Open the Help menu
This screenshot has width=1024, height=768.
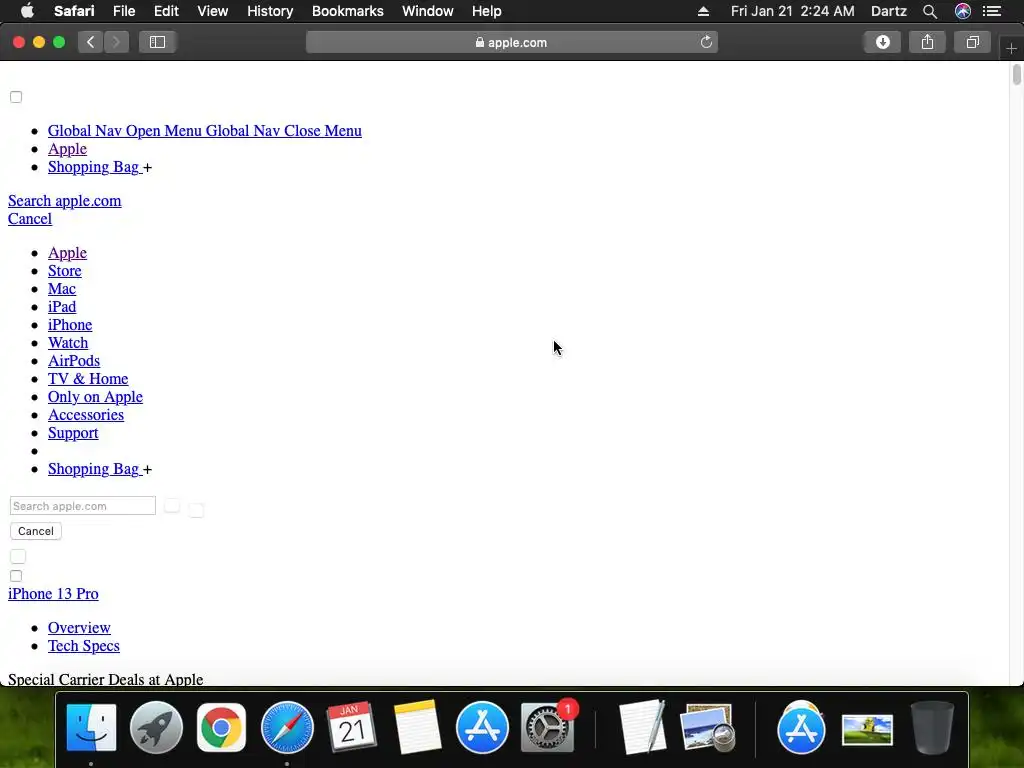[x=487, y=11]
